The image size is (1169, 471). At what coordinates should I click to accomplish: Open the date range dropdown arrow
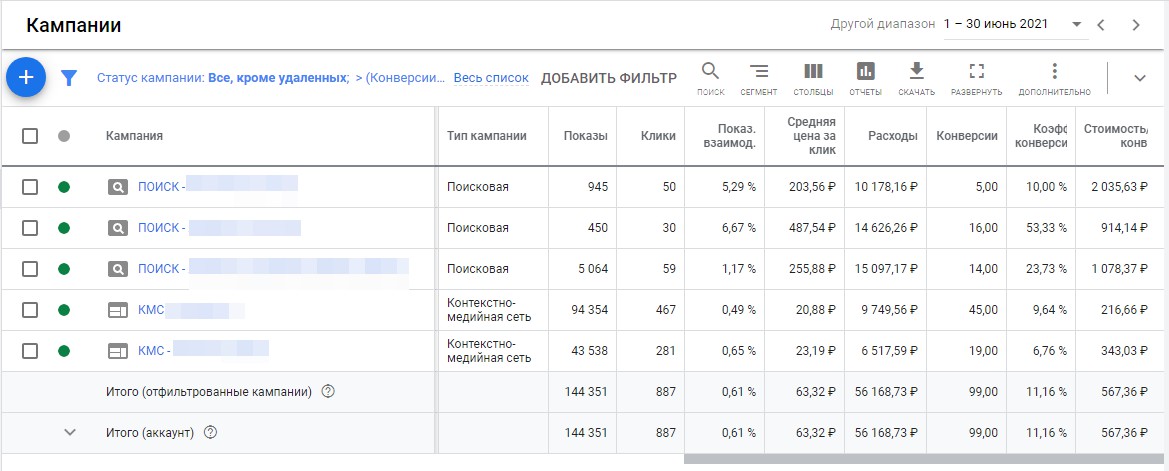coord(1076,25)
